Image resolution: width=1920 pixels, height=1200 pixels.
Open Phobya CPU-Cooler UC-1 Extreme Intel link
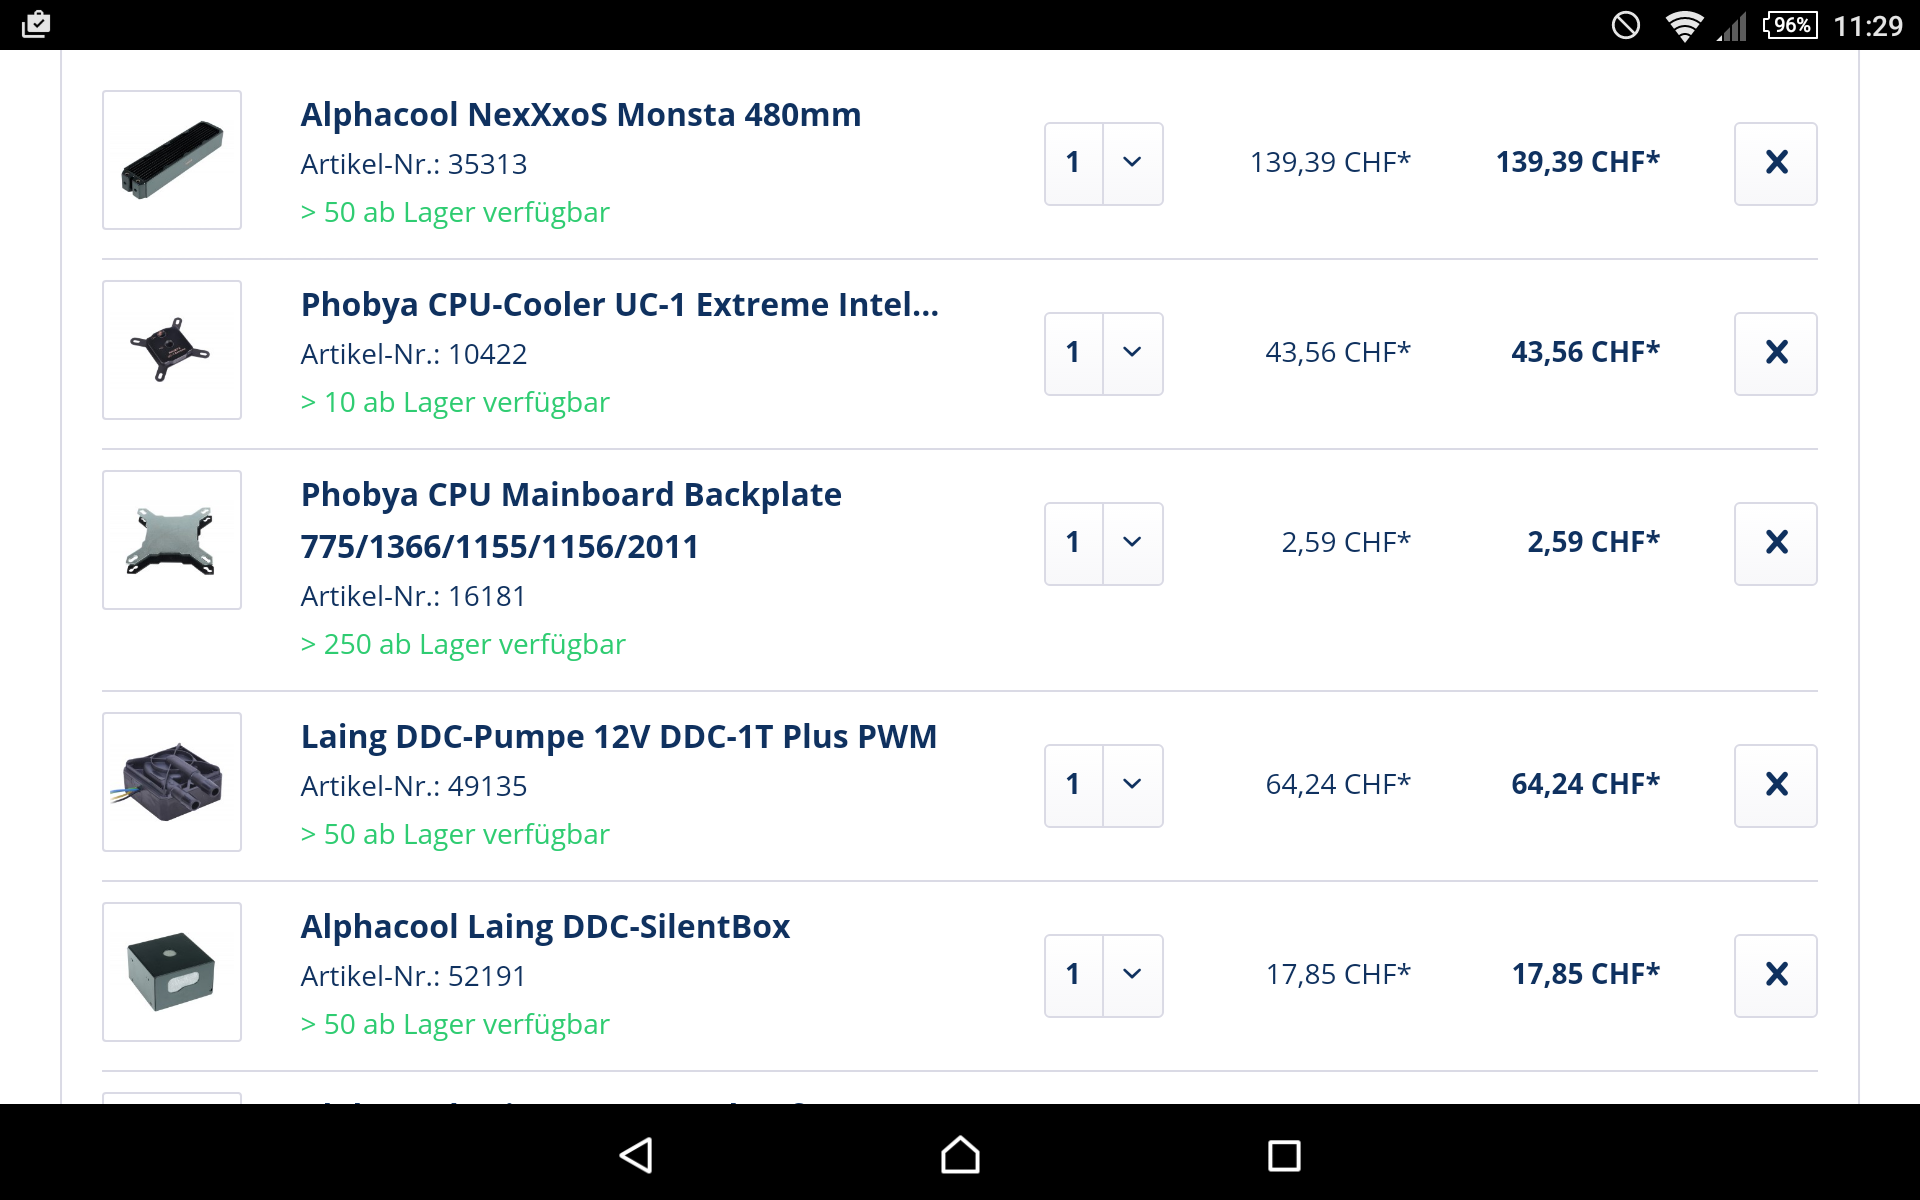tap(619, 305)
